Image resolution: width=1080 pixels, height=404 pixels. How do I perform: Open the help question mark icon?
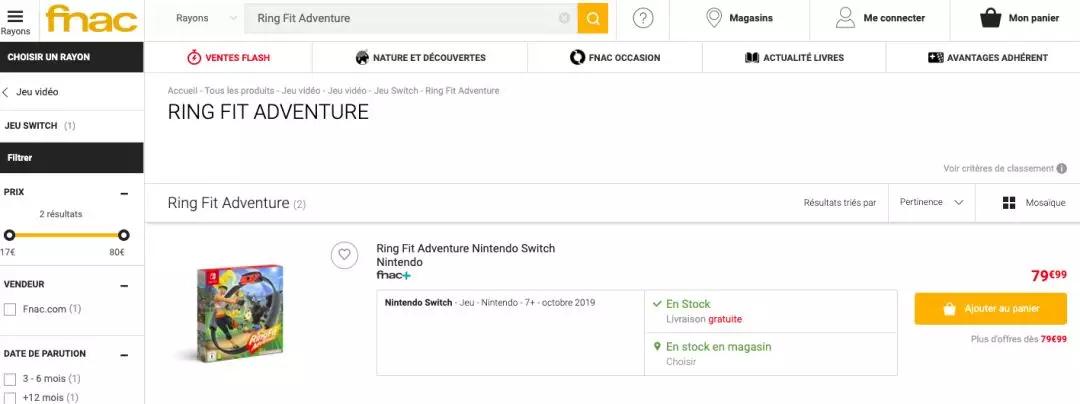(644, 18)
